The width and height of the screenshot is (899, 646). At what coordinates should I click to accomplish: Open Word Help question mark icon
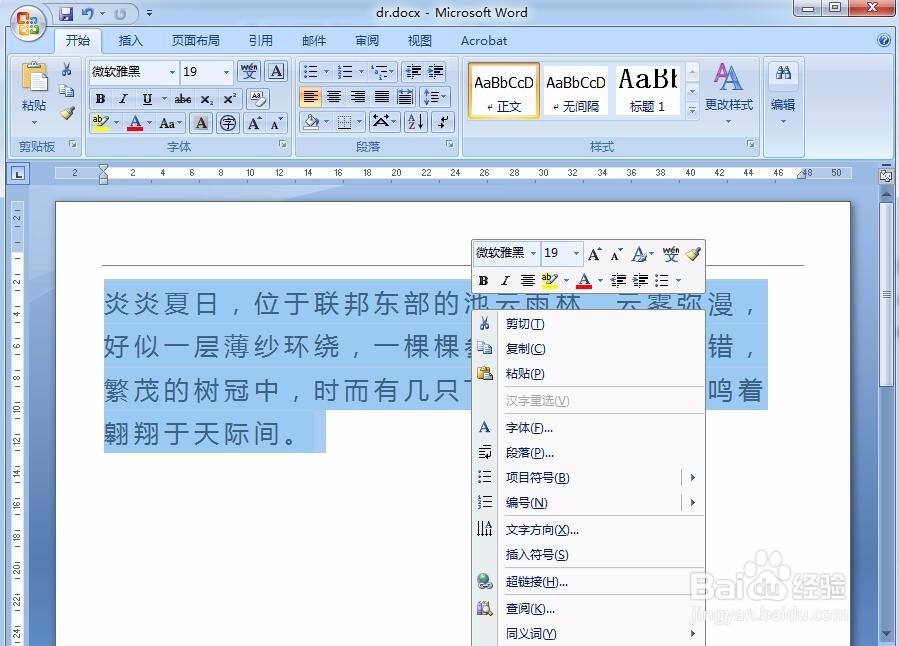884,40
